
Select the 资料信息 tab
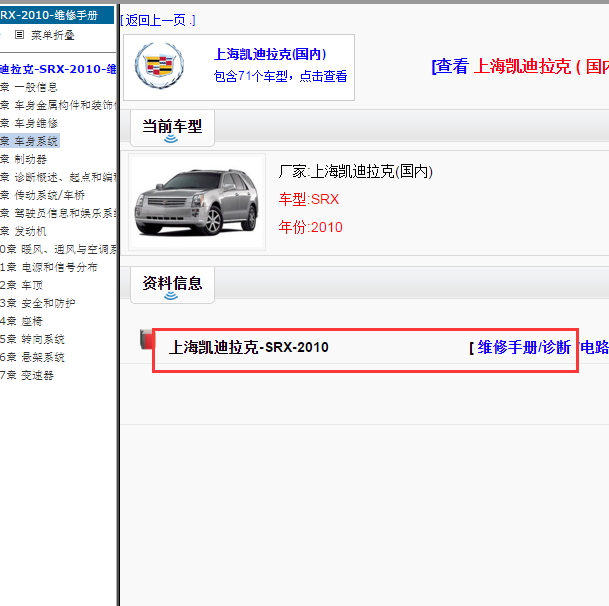tap(172, 285)
